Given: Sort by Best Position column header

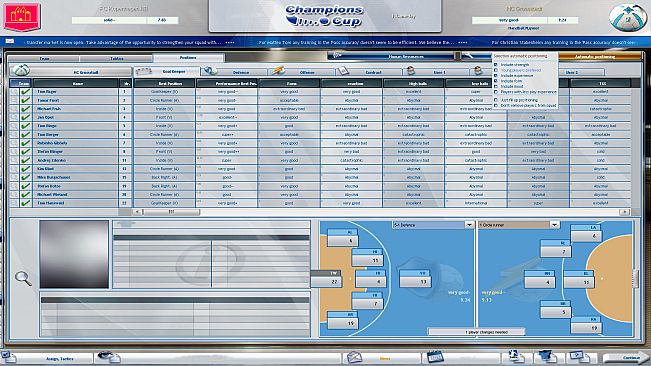Looking at the screenshot, I should click(164, 83).
